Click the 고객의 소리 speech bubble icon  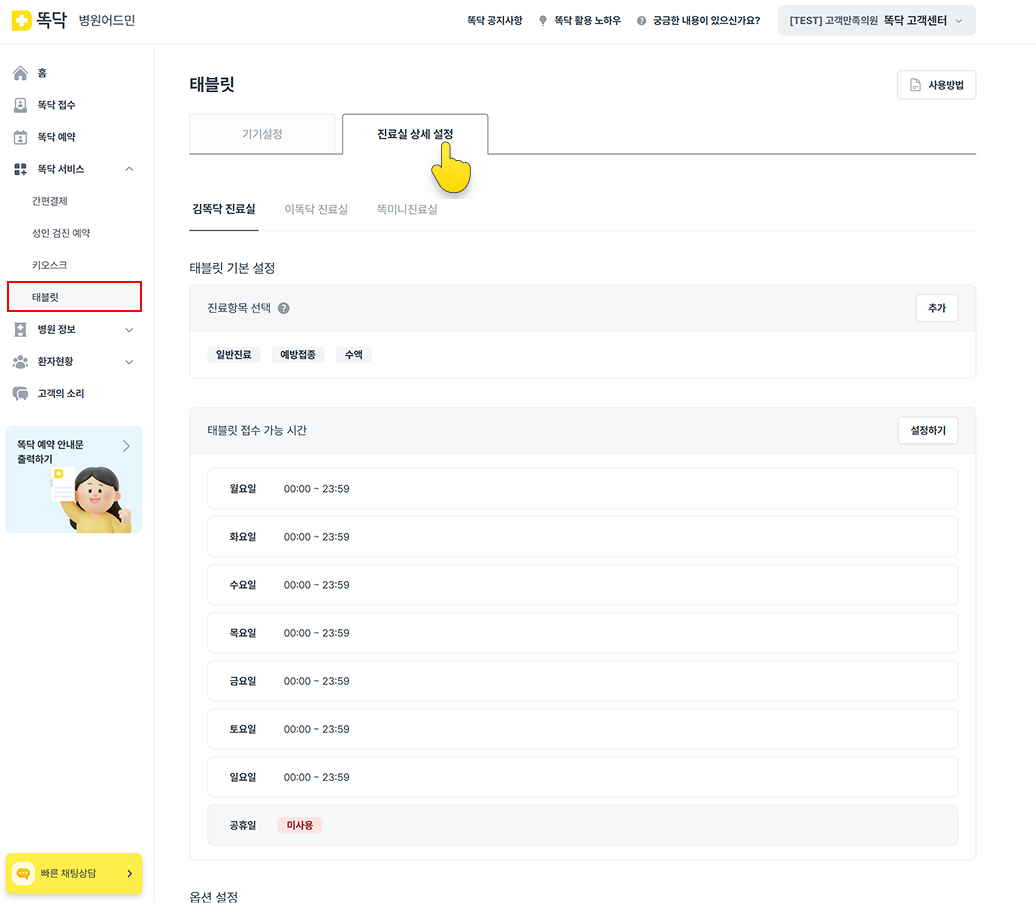pos(20,394)
